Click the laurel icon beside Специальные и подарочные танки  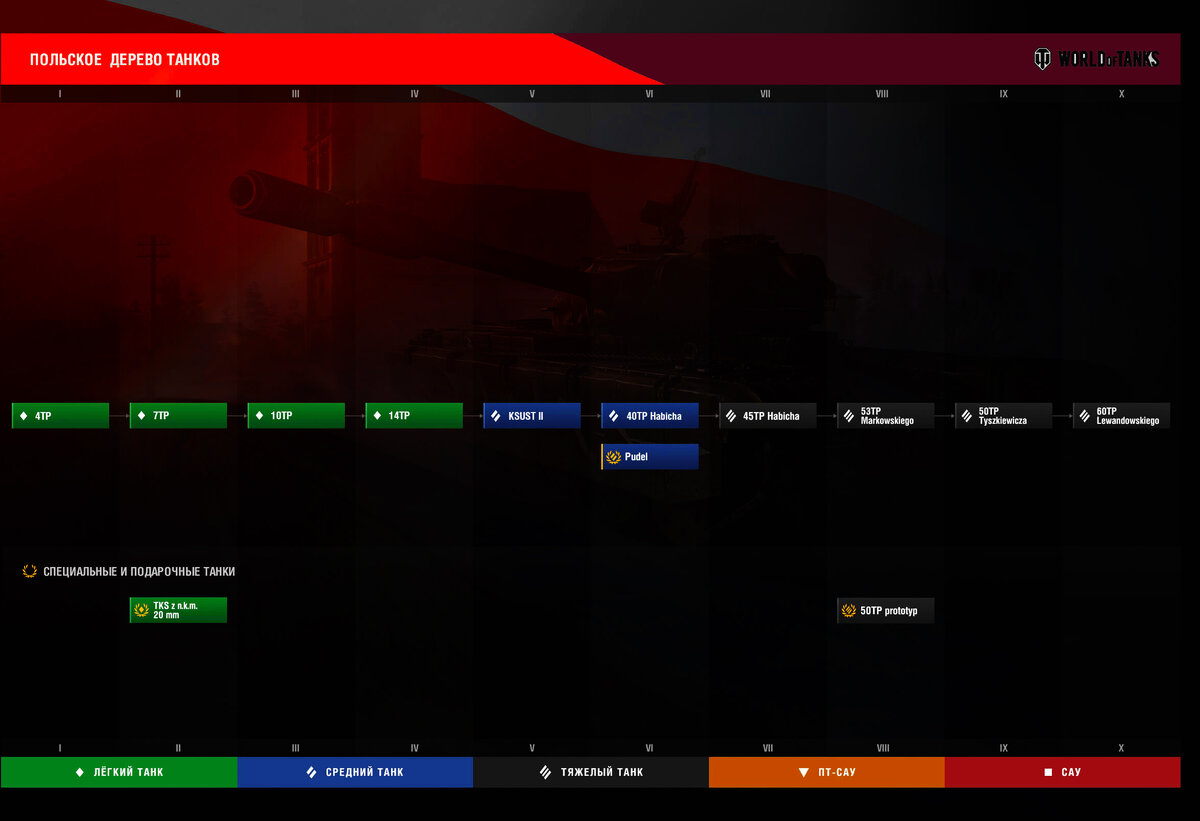pos(30,572)
